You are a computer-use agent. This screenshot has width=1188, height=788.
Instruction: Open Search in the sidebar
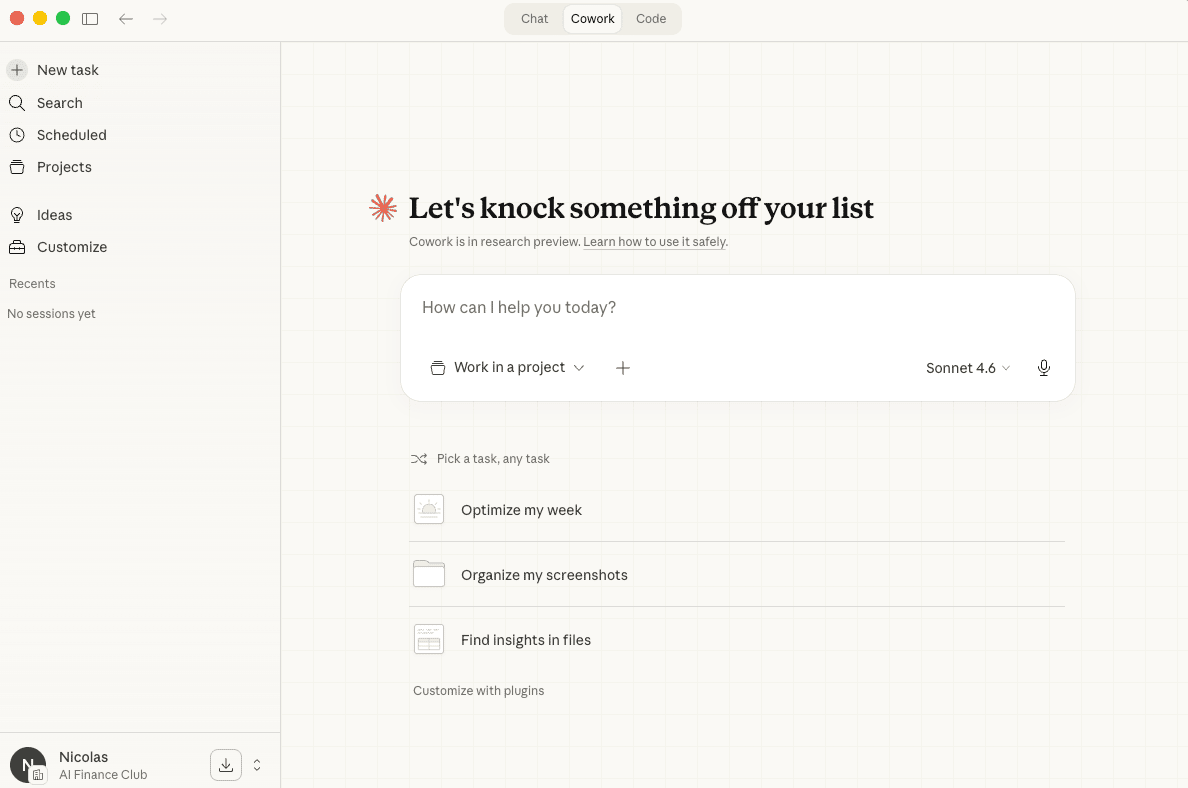tap(59, 103)
